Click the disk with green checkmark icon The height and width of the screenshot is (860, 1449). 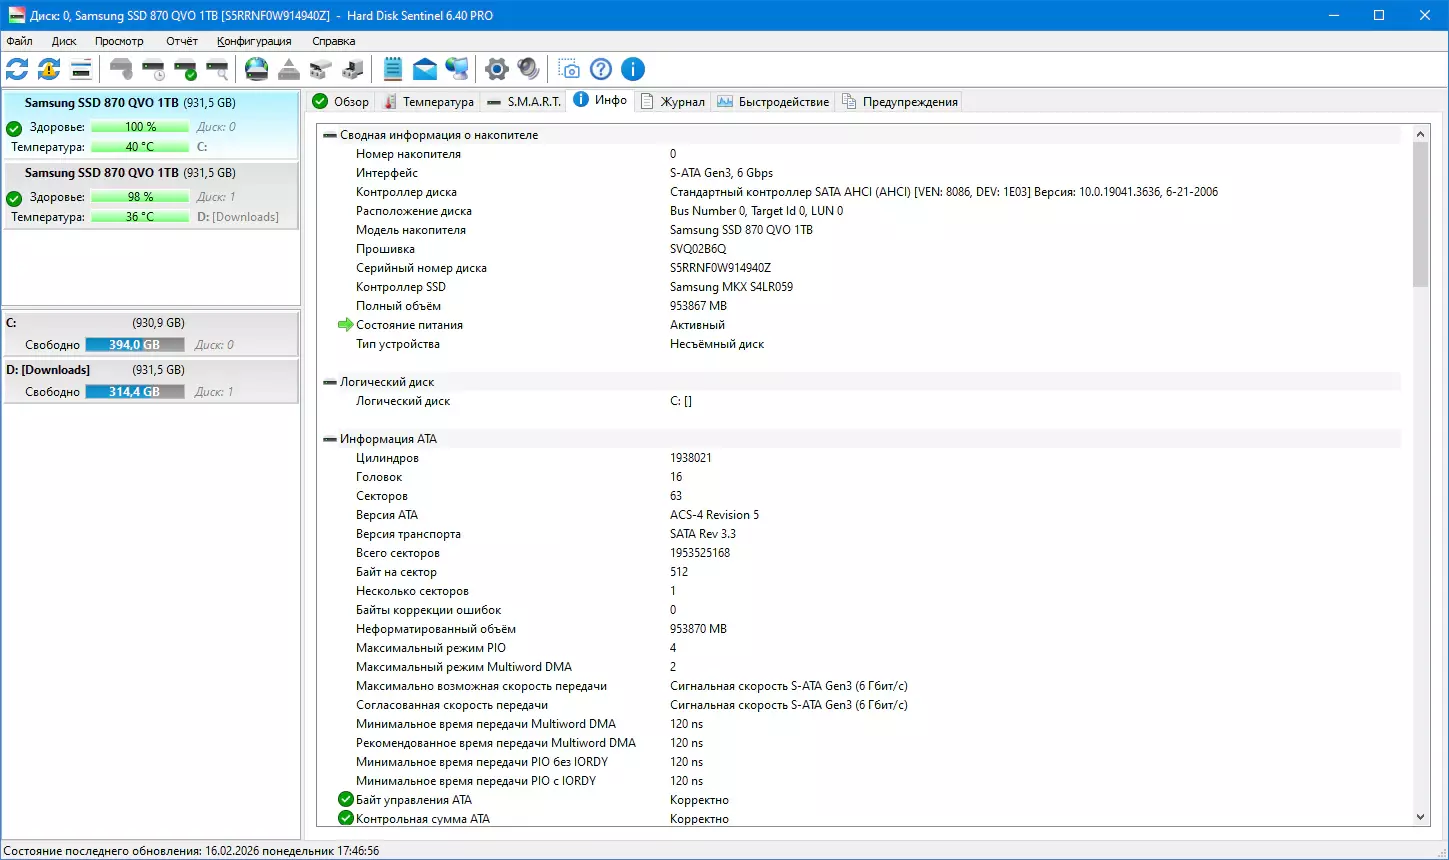(185, 69)
